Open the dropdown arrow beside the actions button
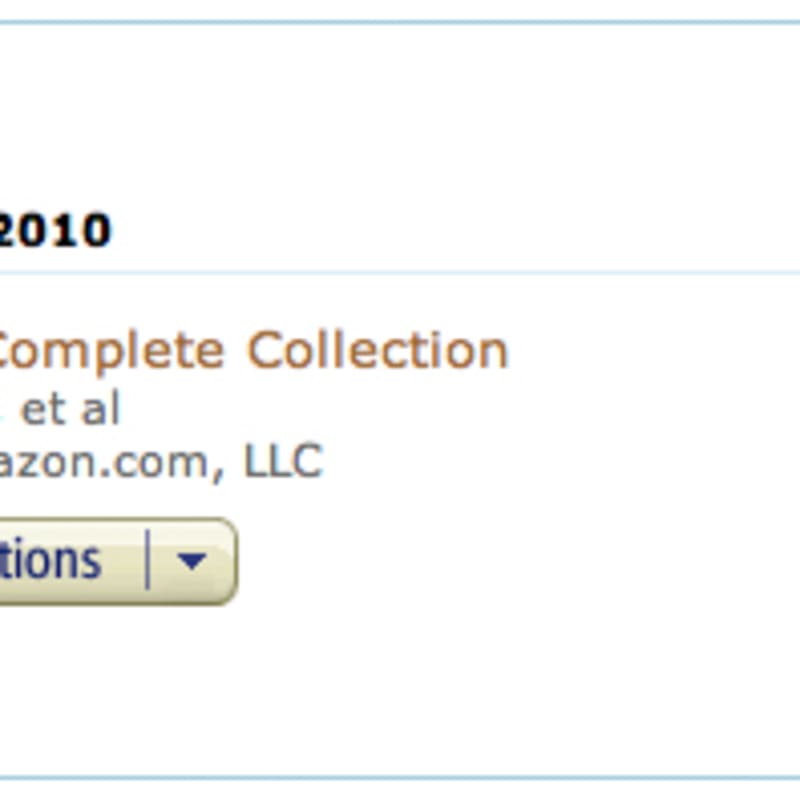 [190, 559]
